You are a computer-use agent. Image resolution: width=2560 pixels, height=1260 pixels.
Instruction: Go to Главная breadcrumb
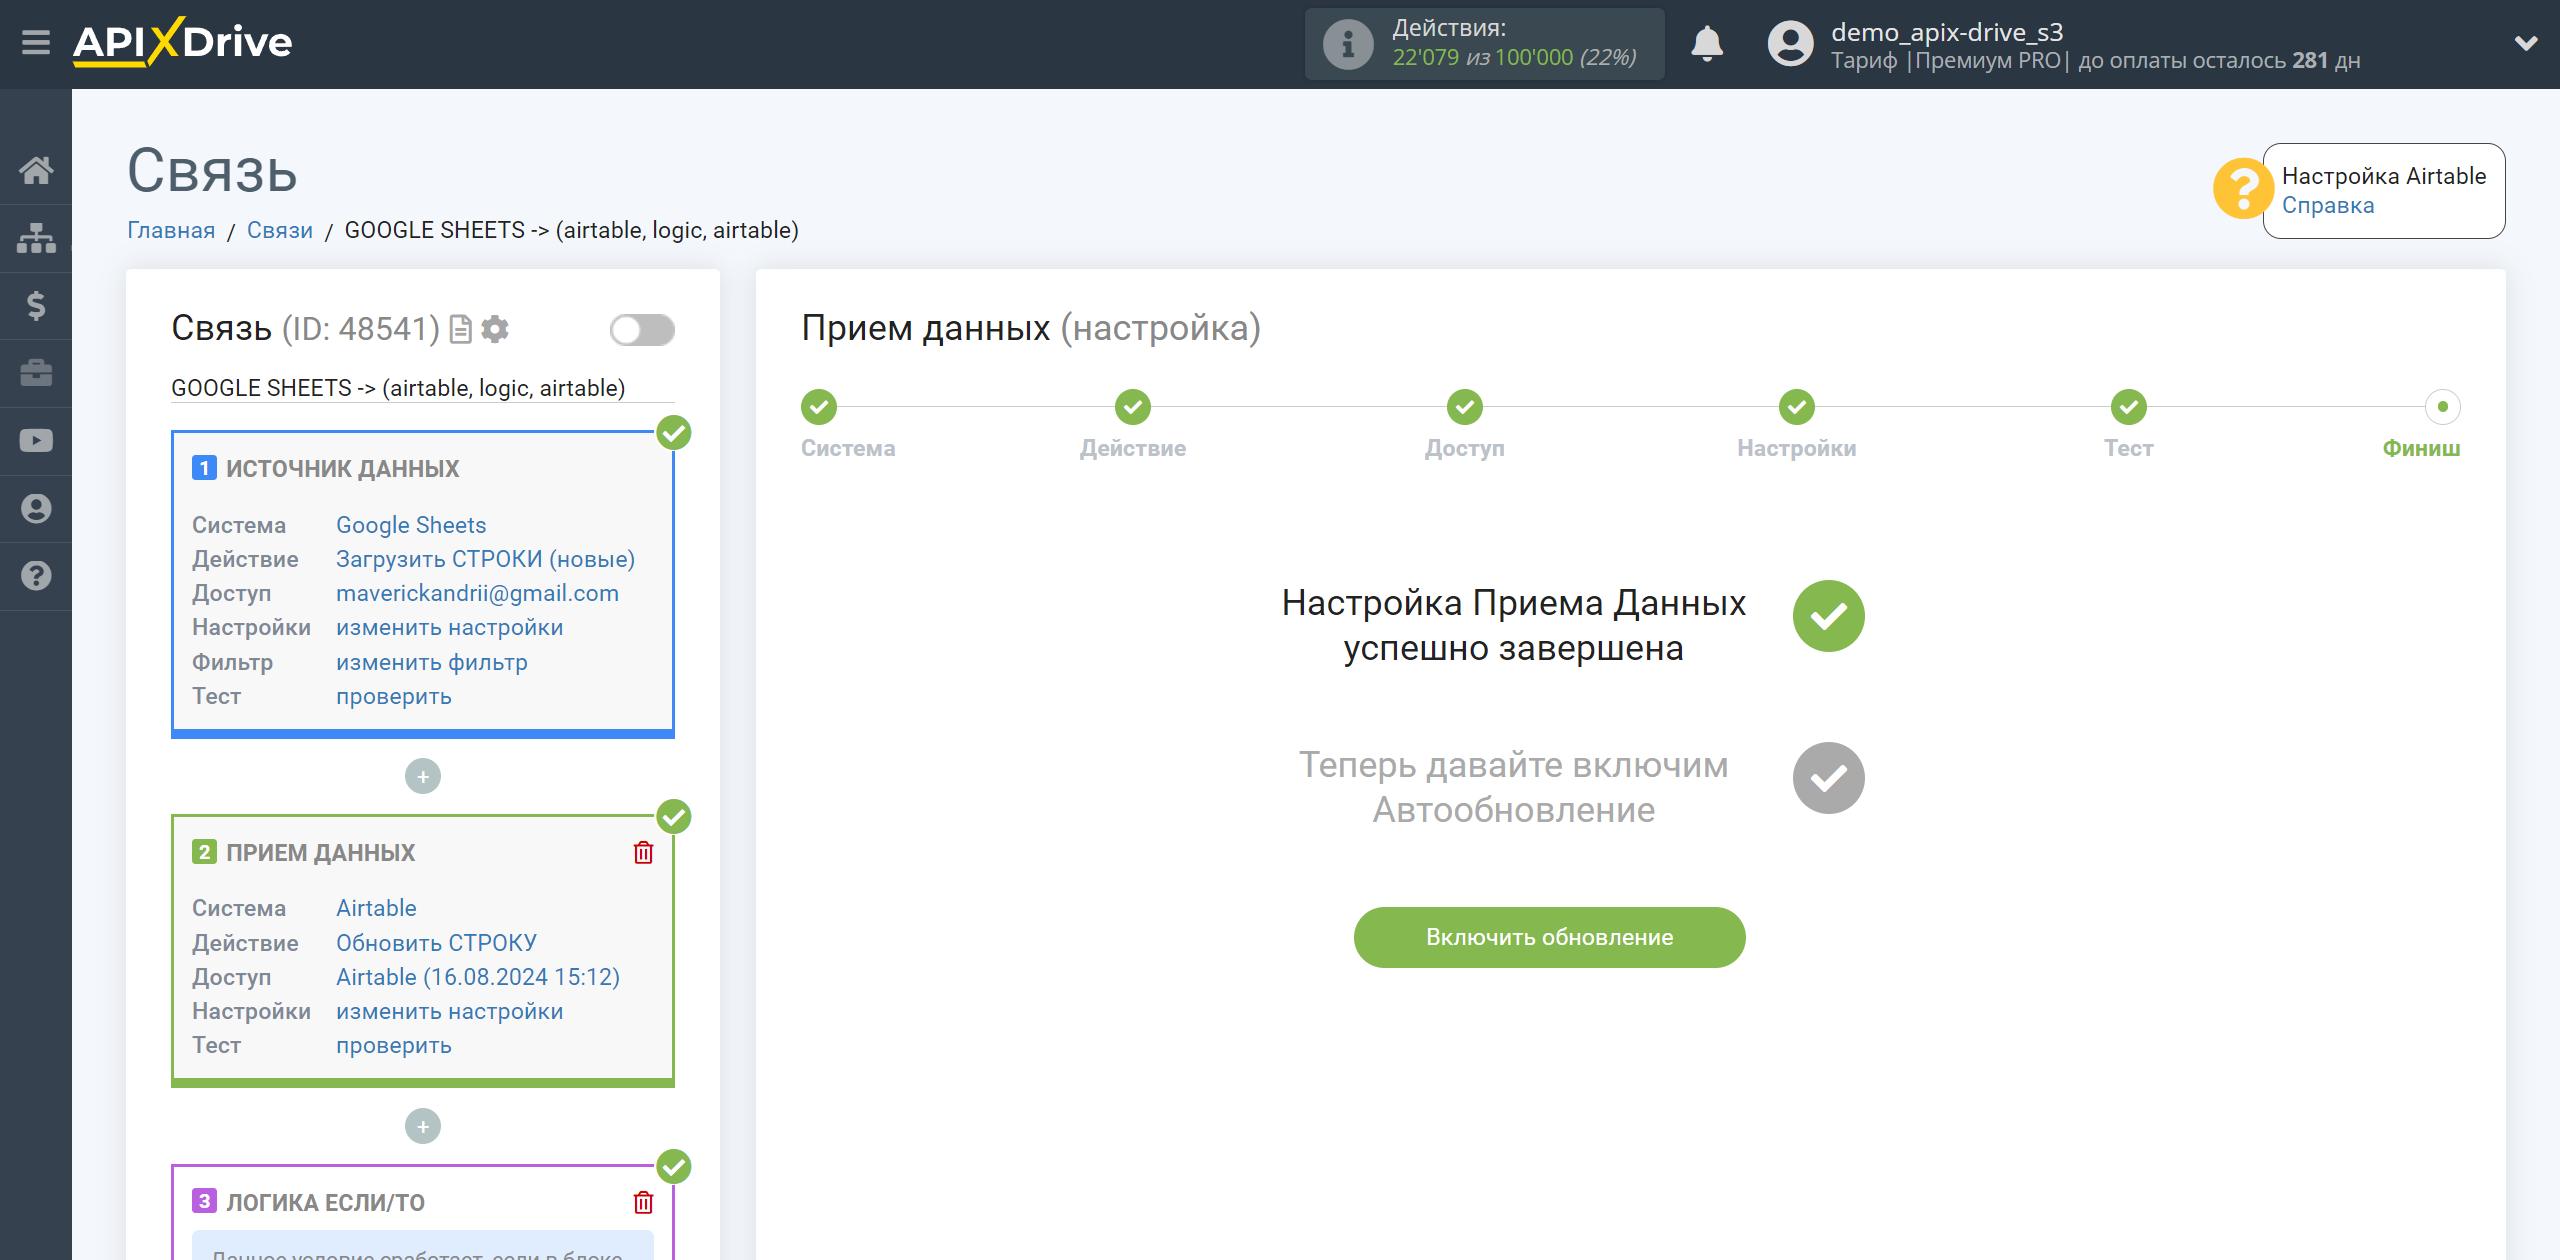pos(171,230)
